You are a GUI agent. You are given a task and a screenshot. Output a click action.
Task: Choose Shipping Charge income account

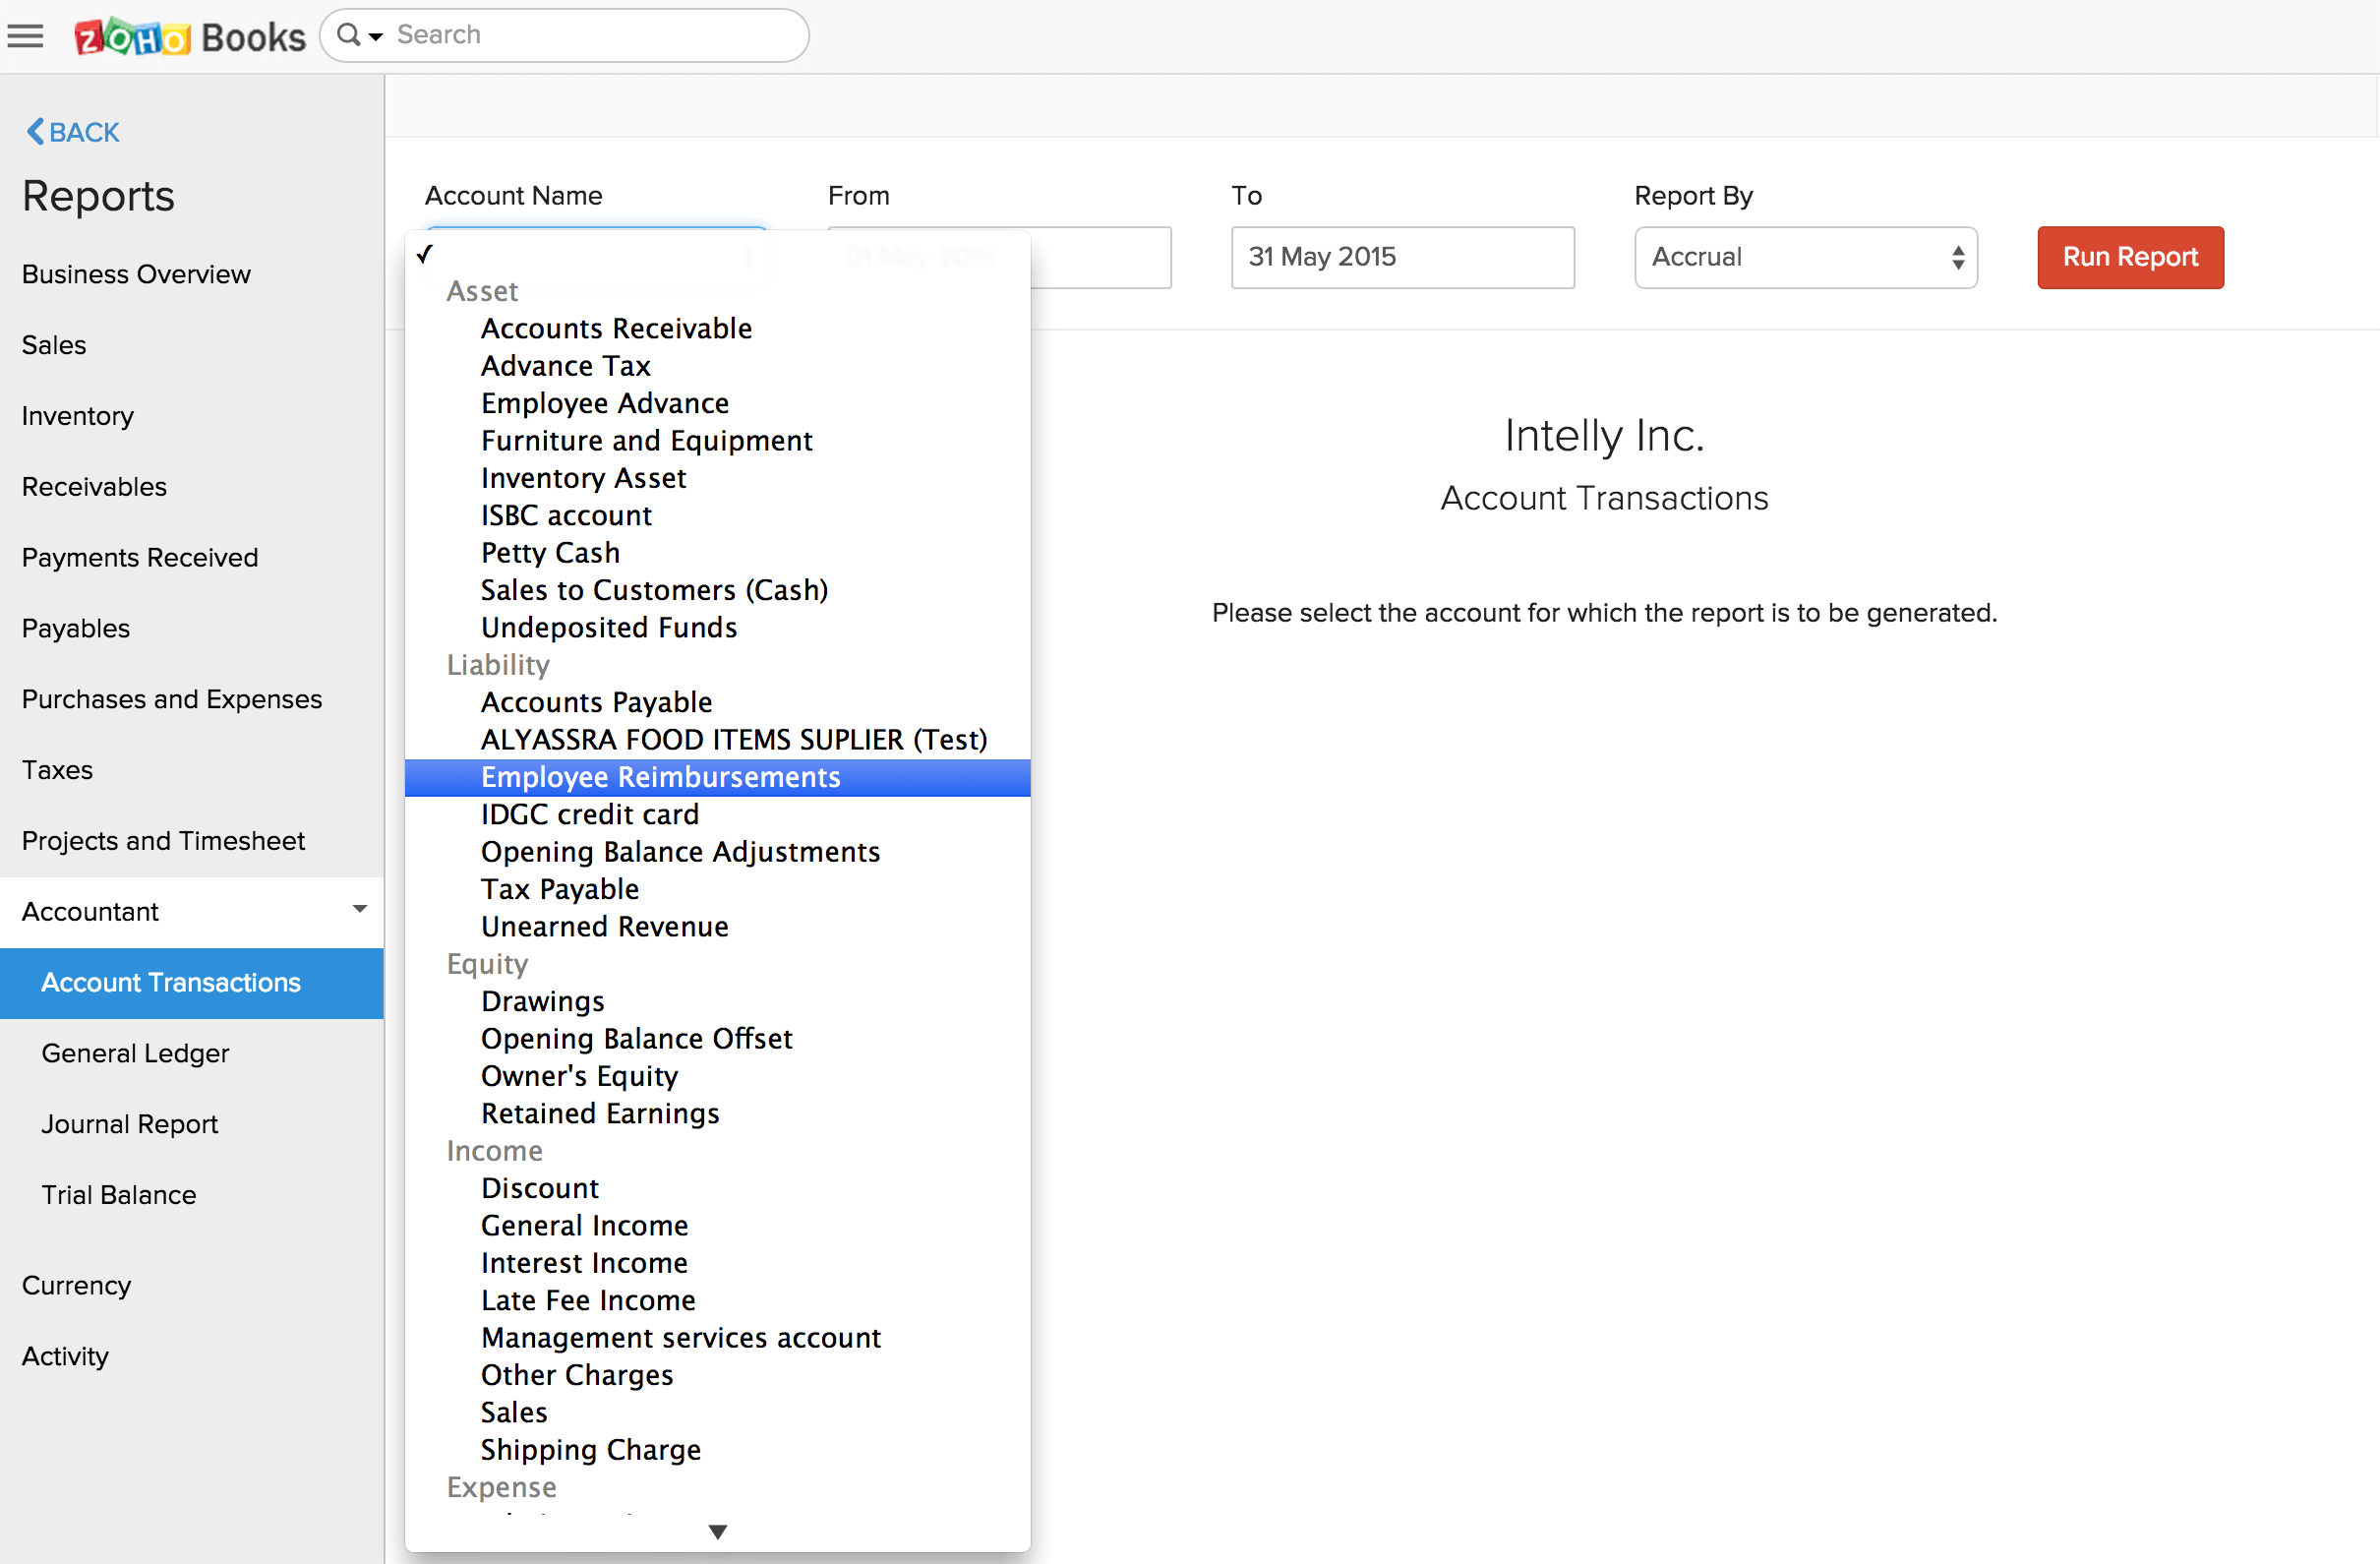click(590, 1450)
